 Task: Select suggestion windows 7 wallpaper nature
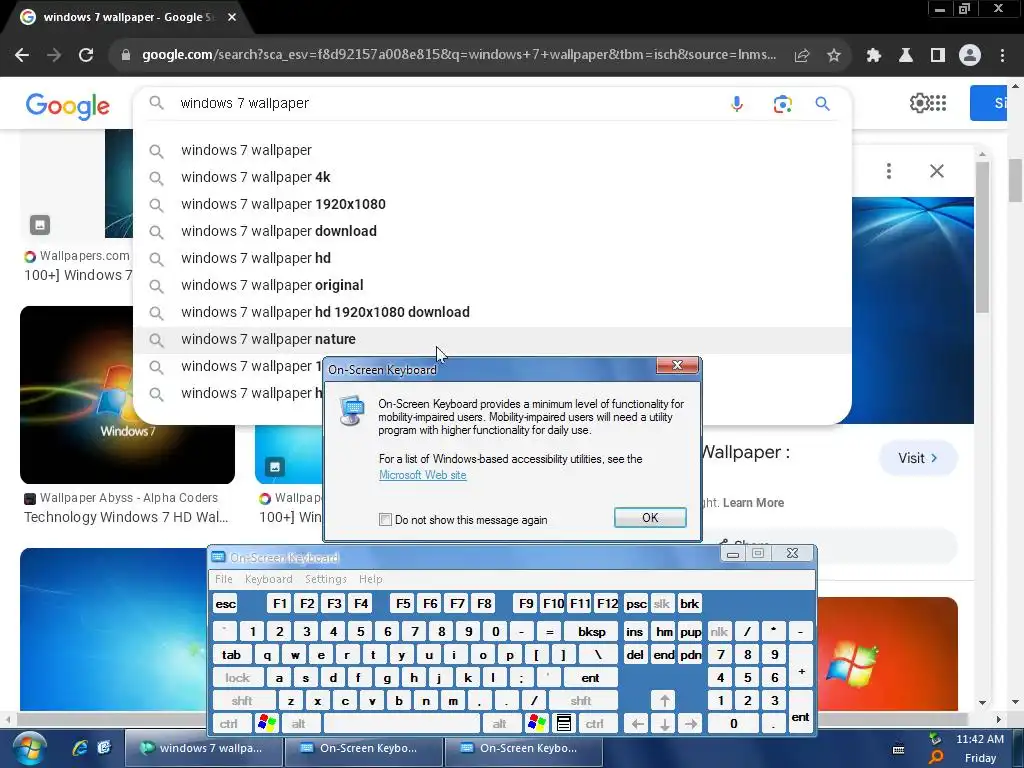492,340
